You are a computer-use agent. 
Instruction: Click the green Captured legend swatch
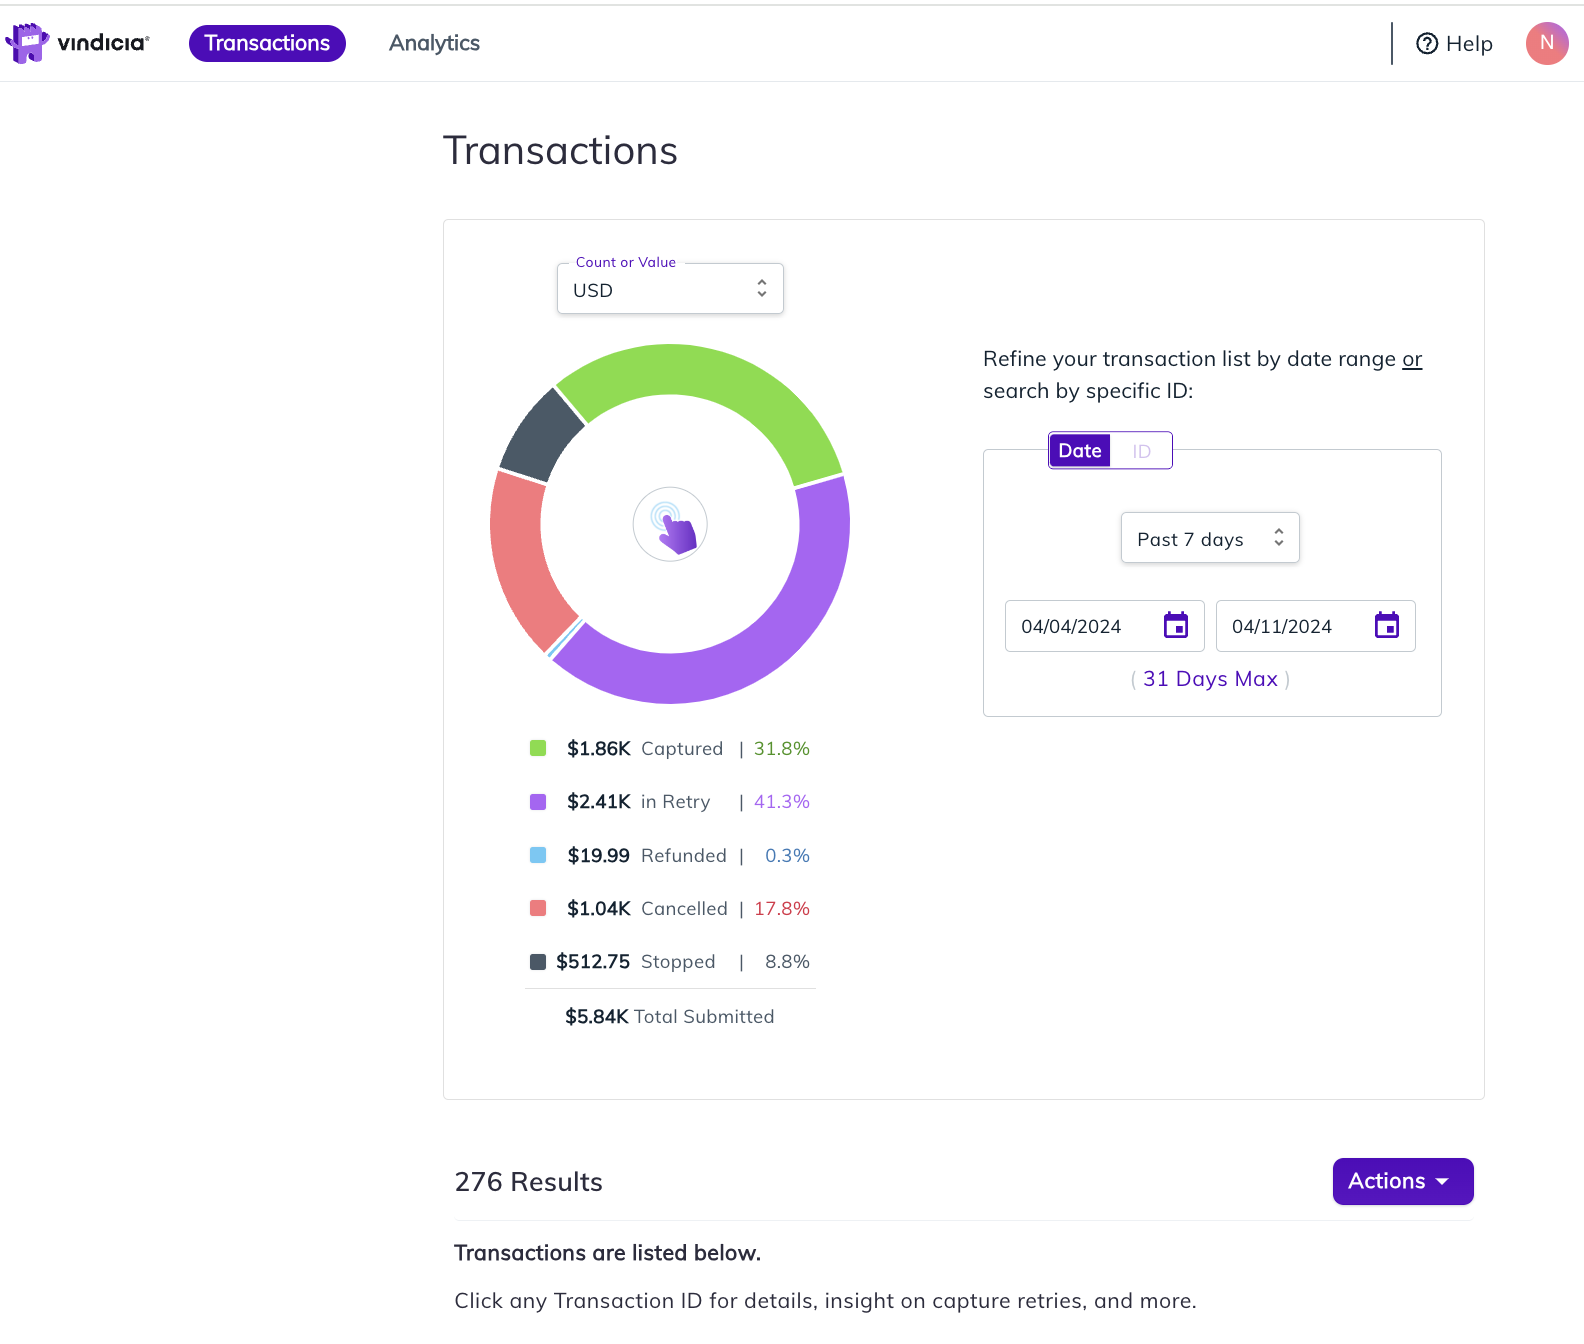click(538, 748)
